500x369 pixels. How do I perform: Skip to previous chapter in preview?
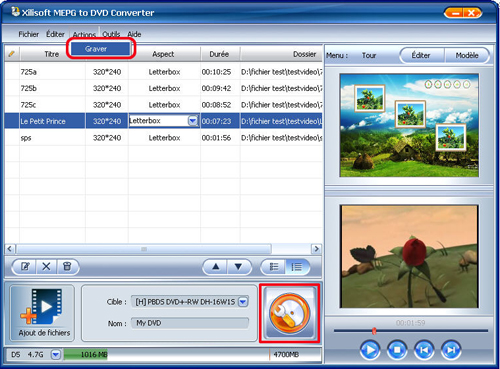424,350
